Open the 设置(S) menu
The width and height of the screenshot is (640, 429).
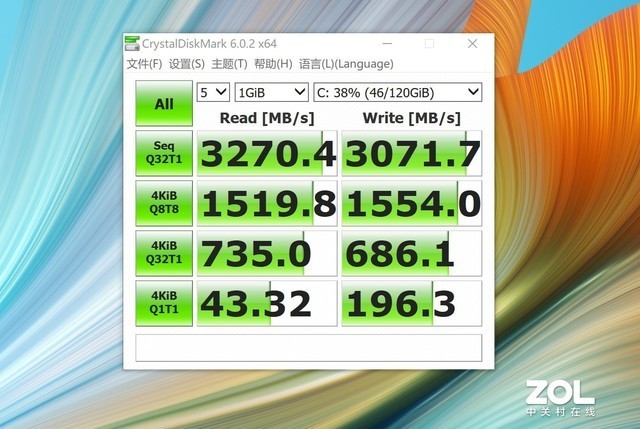187,64
